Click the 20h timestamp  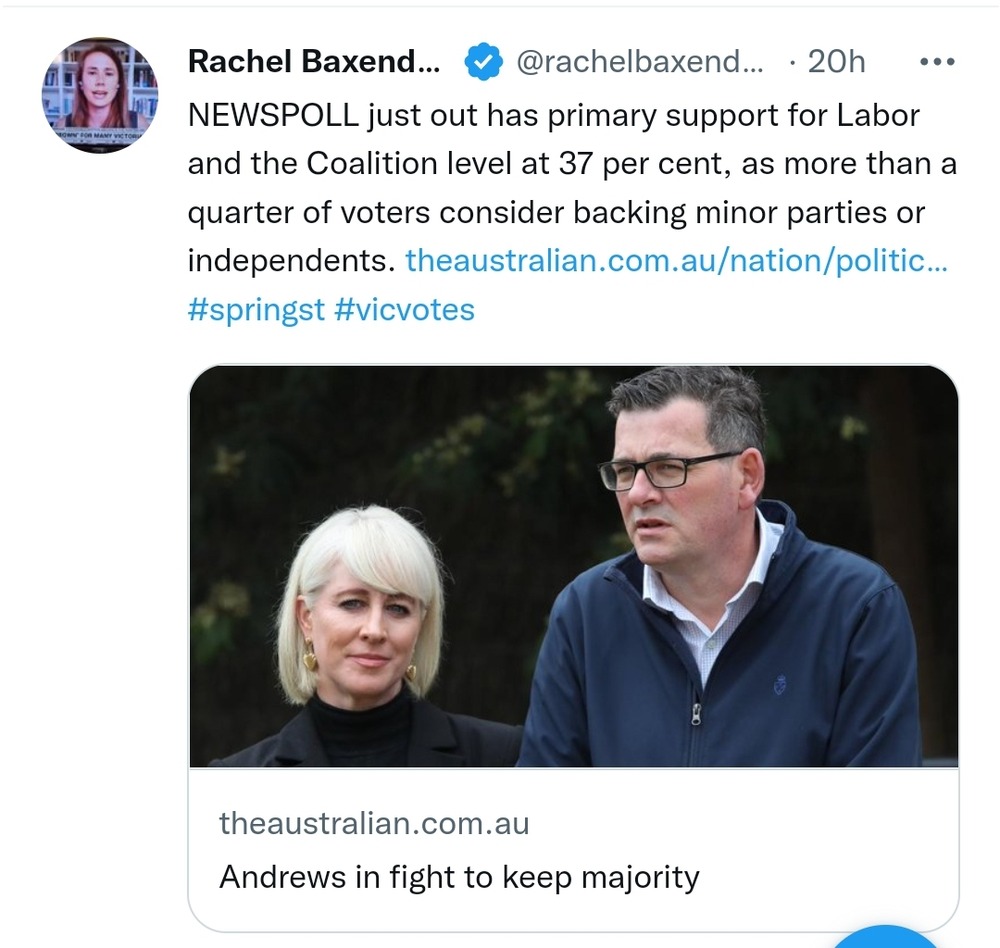pos(836,62)
